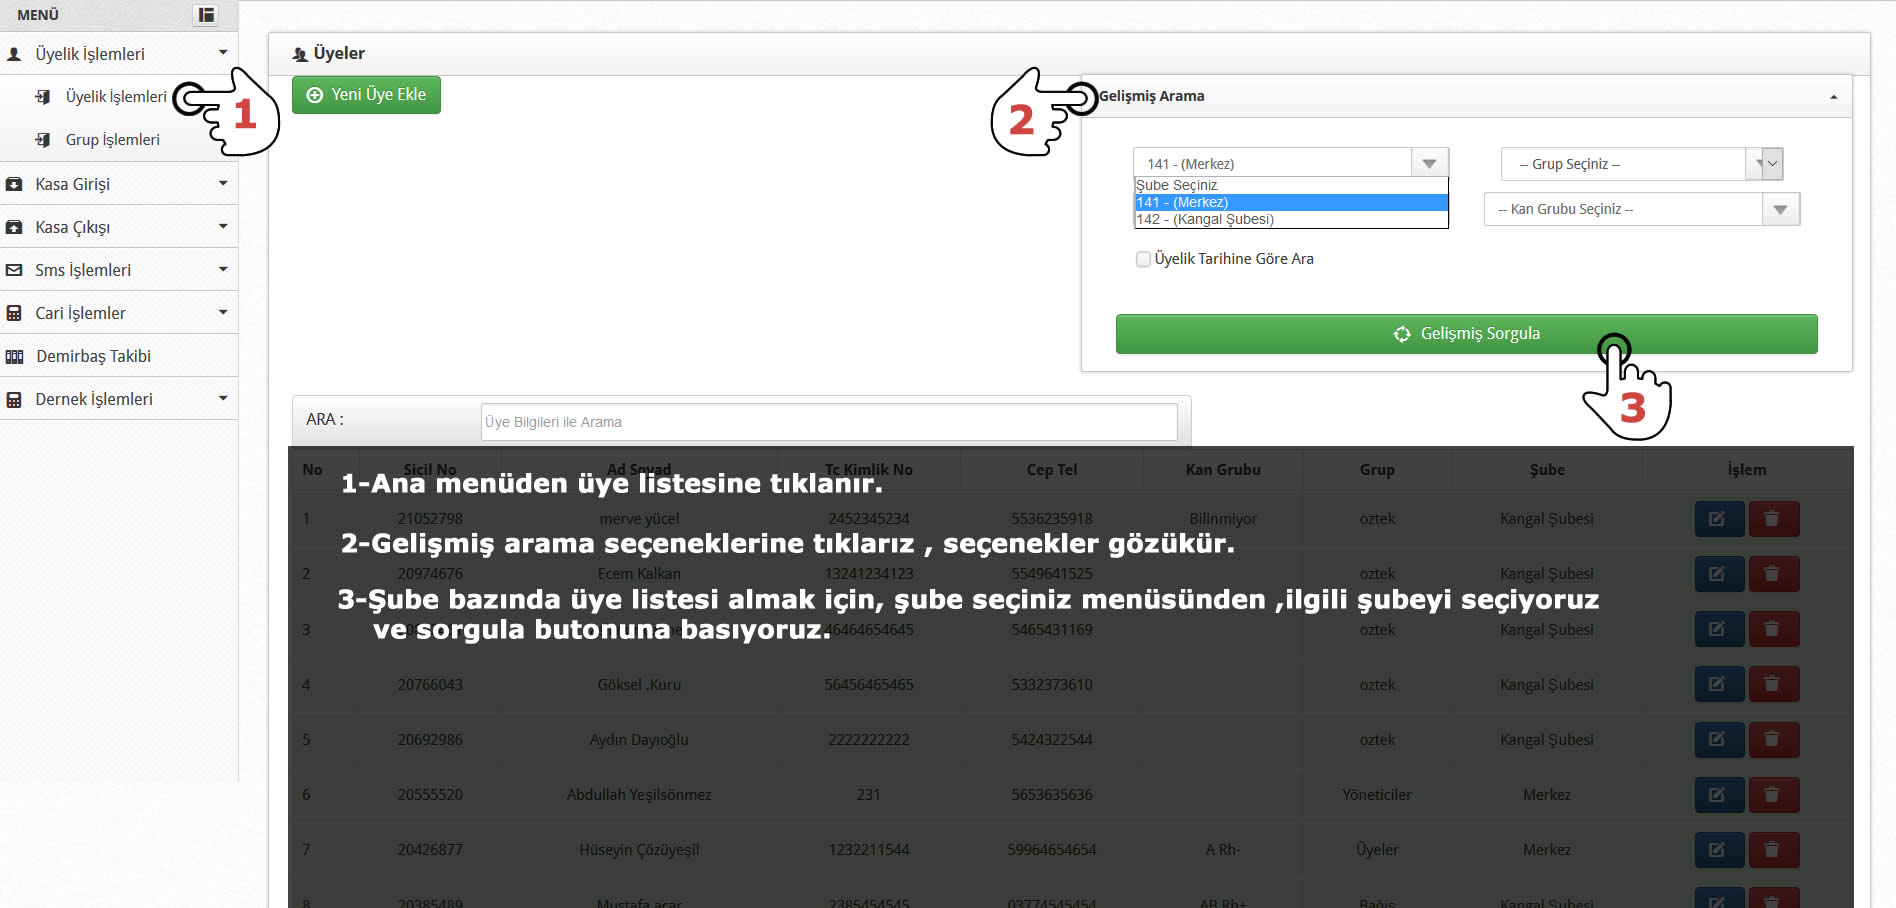Viewport: 1896px width, 908px height.
Task: Collapse the top Üyelik İşlemleri menu arrow
Action: tap(223, 52)
